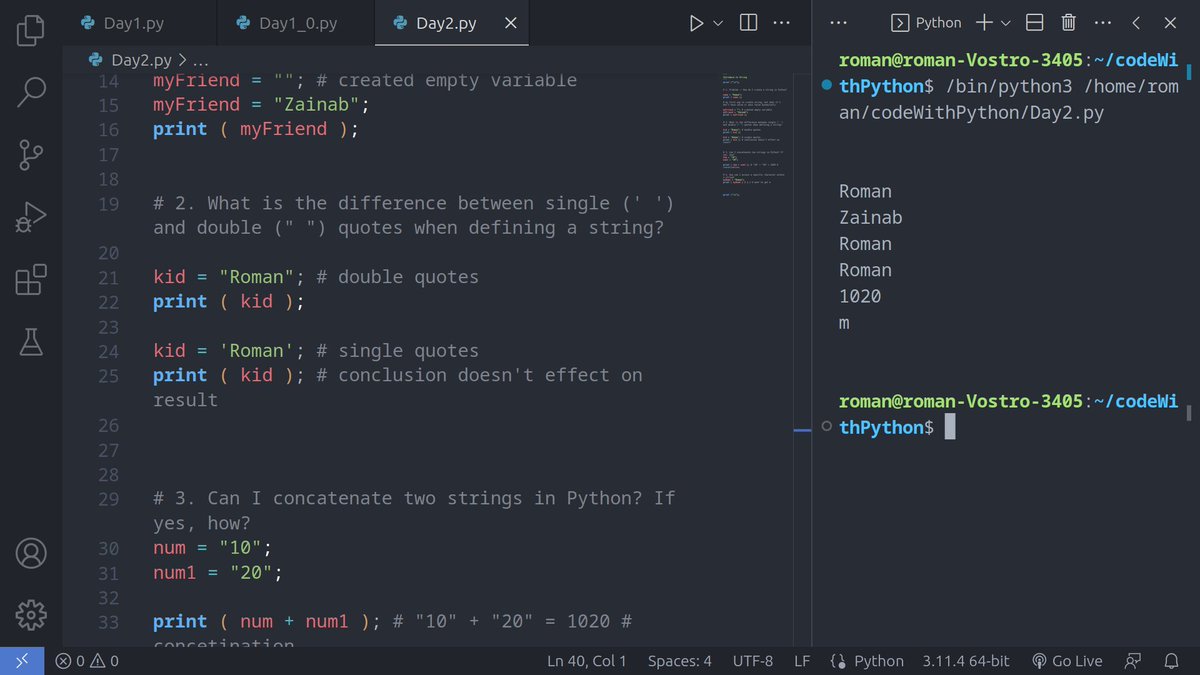This screenshot has height=675, width=1200.
Task: Open the Source Control view
Action: tap(31, 156)
